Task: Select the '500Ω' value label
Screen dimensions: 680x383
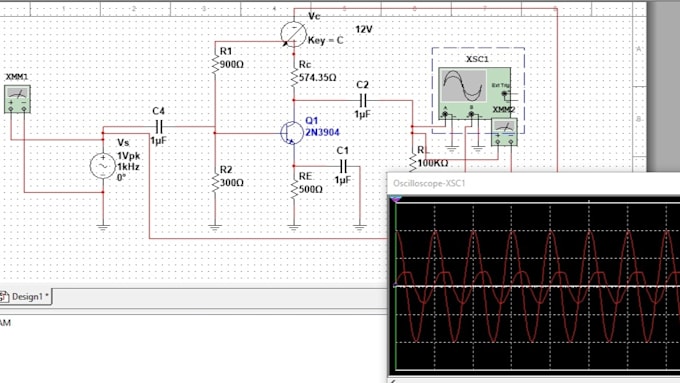Action: pyautogui.click(x=311, y=190)
